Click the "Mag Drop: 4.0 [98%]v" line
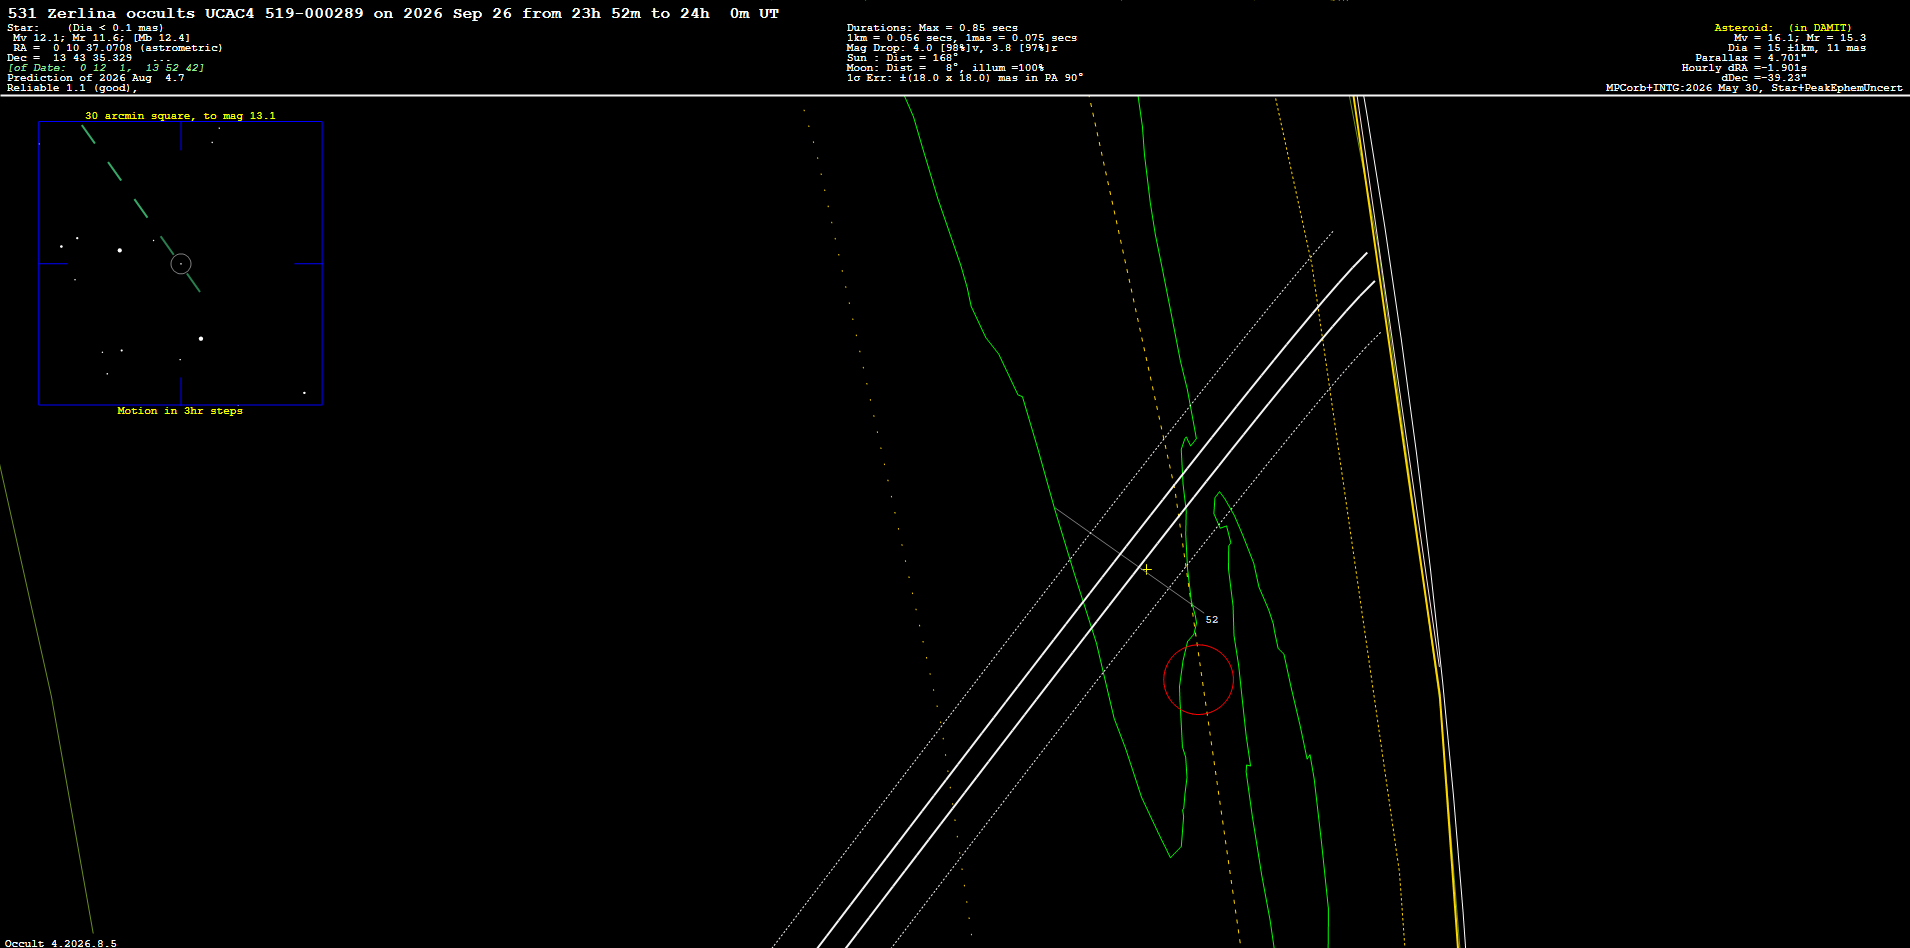This screenshot has height=948, width=1910. pos(952,48)
